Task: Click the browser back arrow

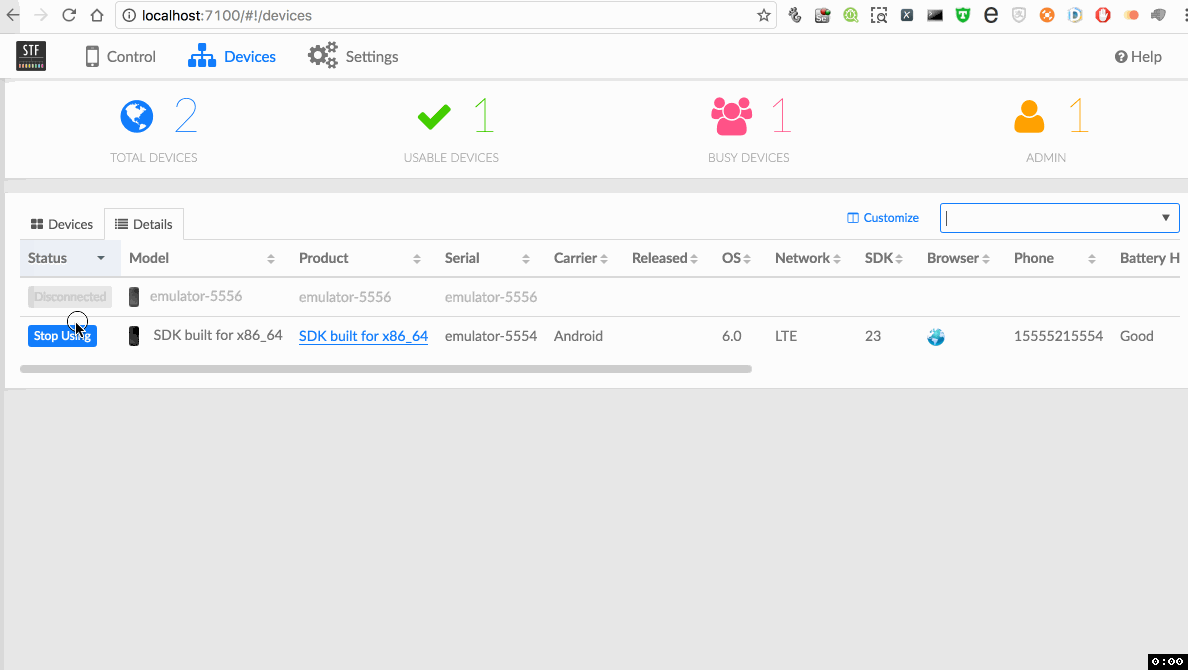Action: 13,15
